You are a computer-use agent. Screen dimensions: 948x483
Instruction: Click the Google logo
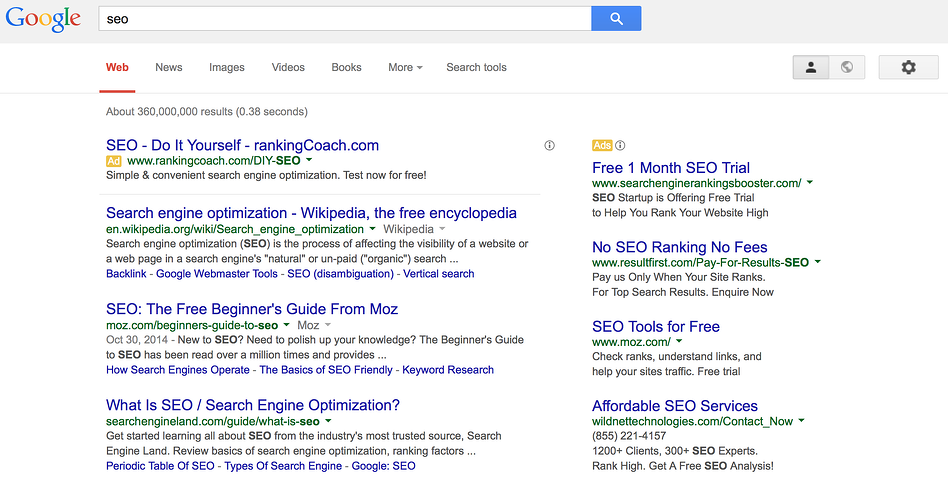click(x=43, y=19)
